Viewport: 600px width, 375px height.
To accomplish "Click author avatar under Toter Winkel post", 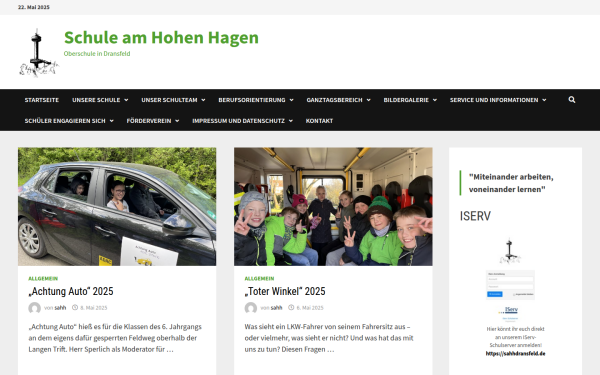I will click(x=251, y=308).
